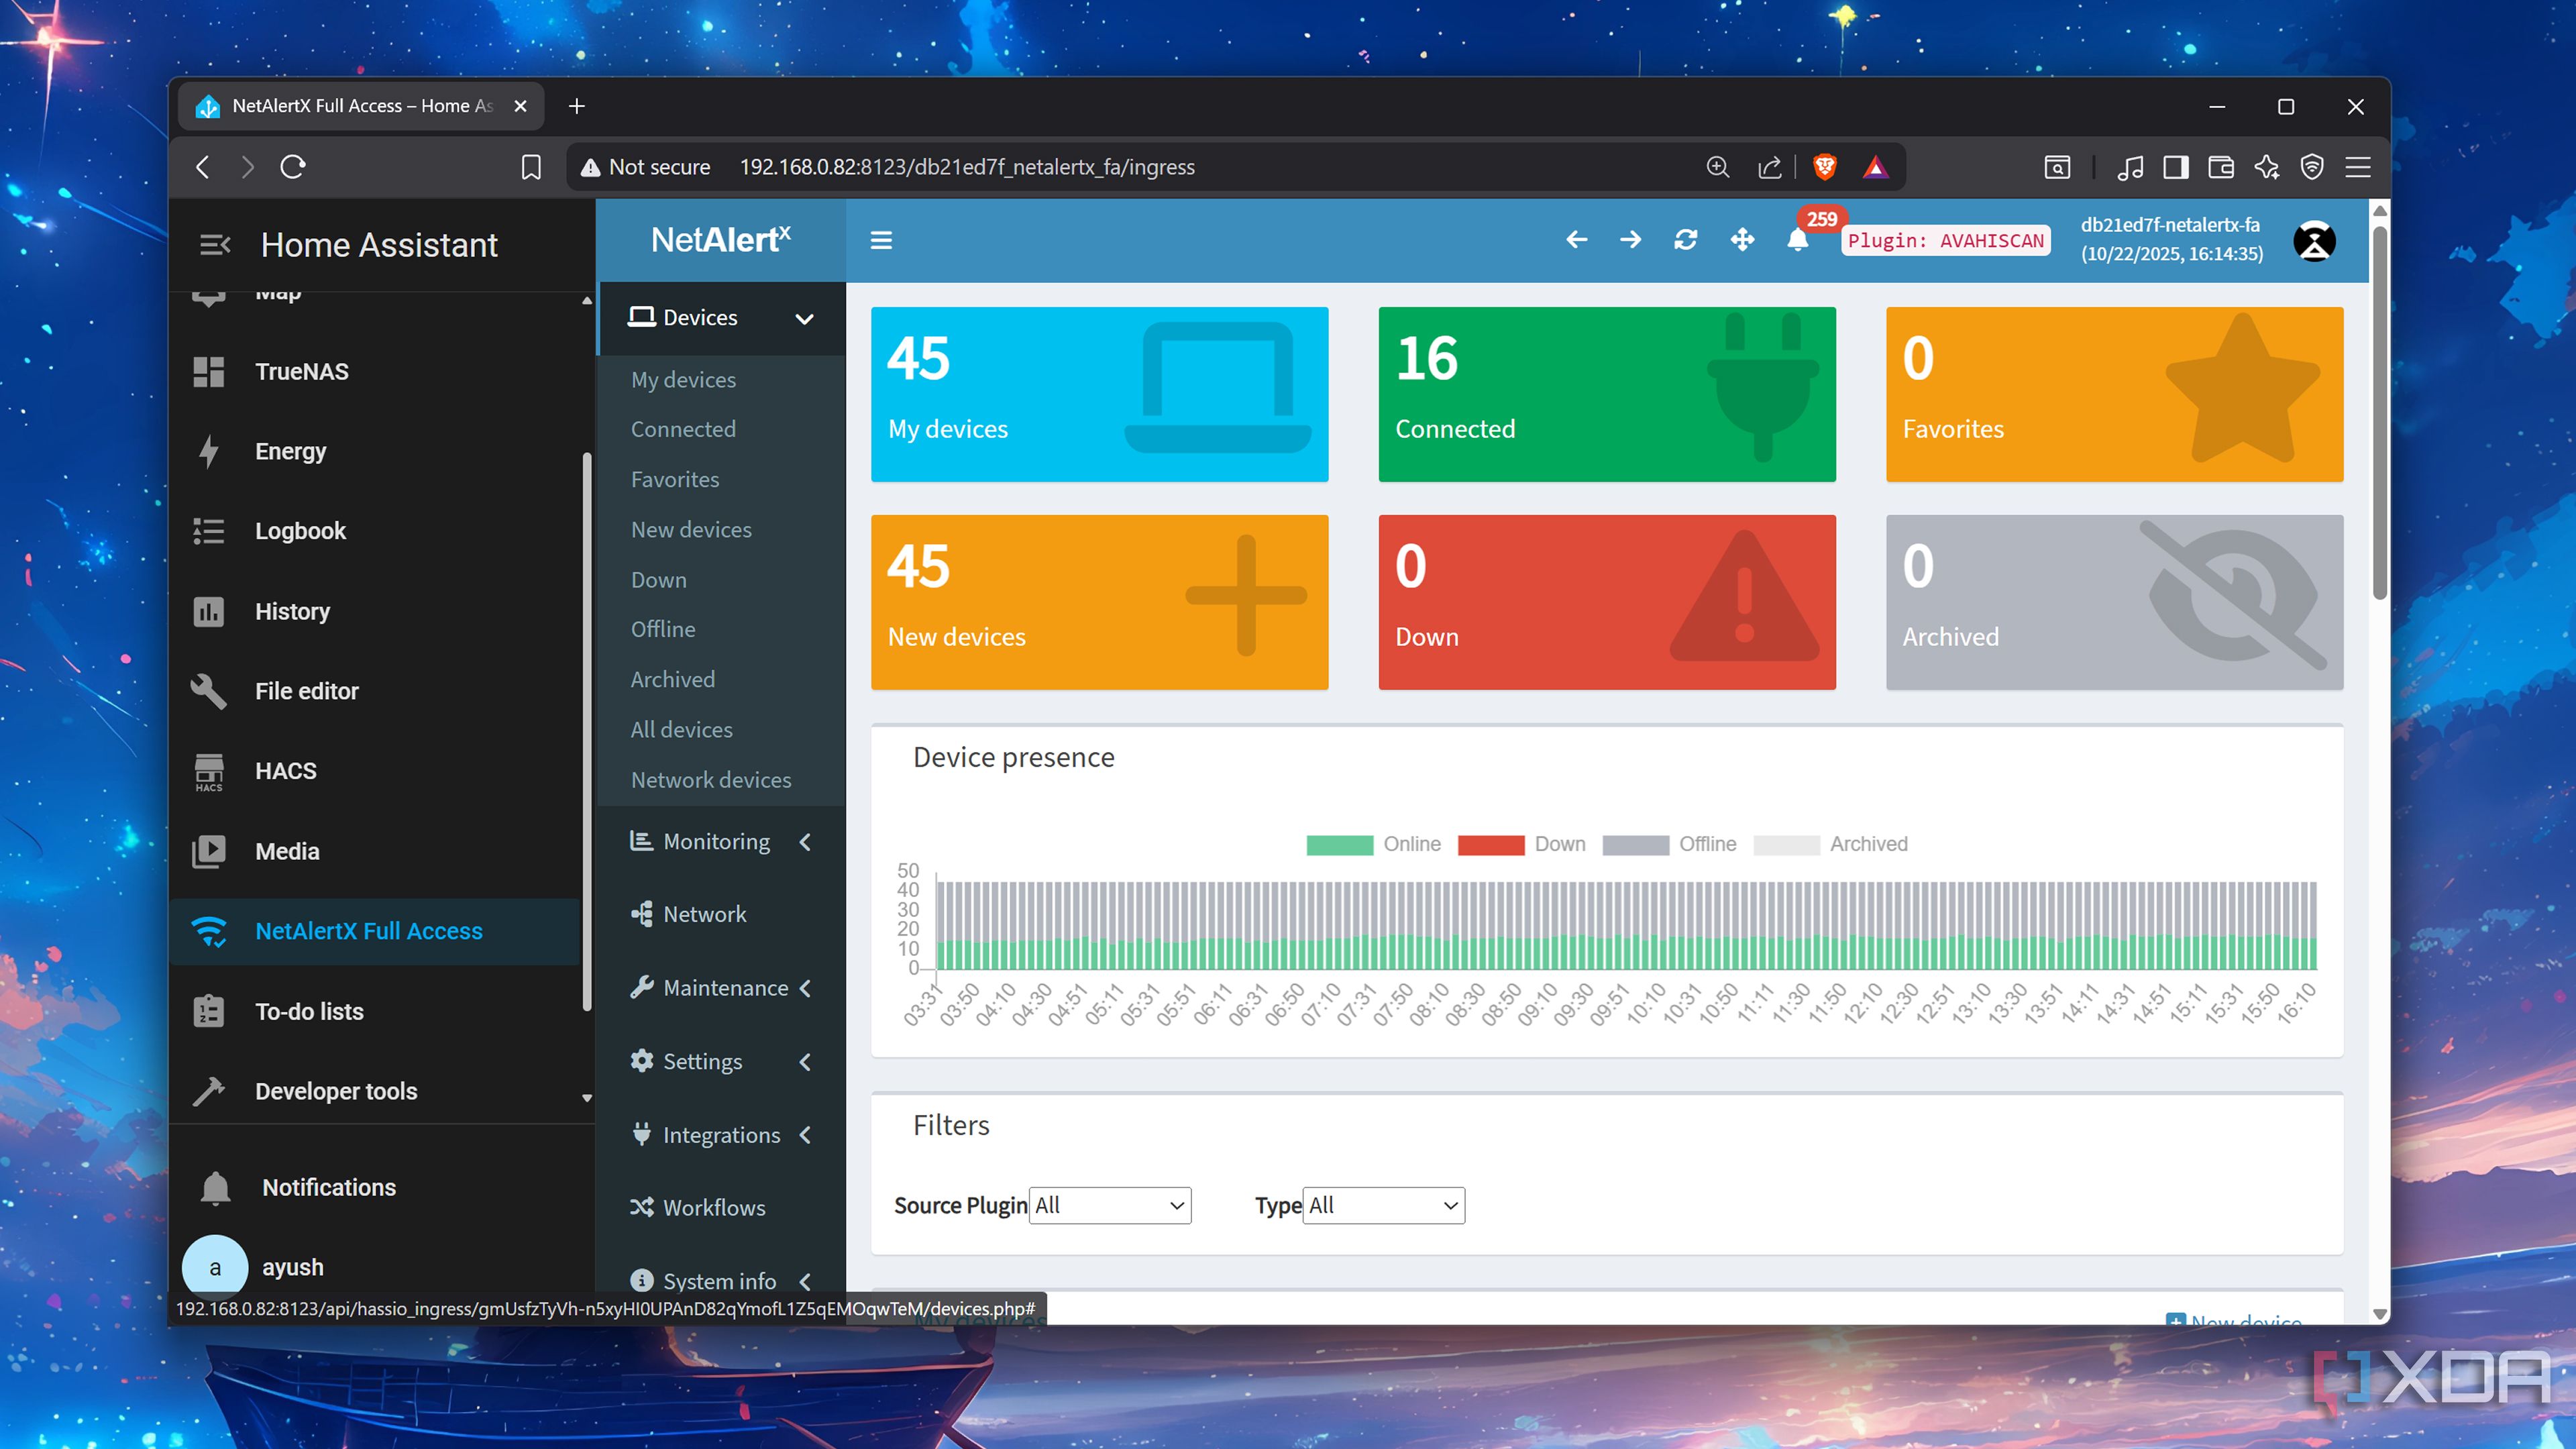The image size is (2576, 1449).
Task: Click the refresh arrows icon in NetAlertX header
Action: coord(1686,240)
